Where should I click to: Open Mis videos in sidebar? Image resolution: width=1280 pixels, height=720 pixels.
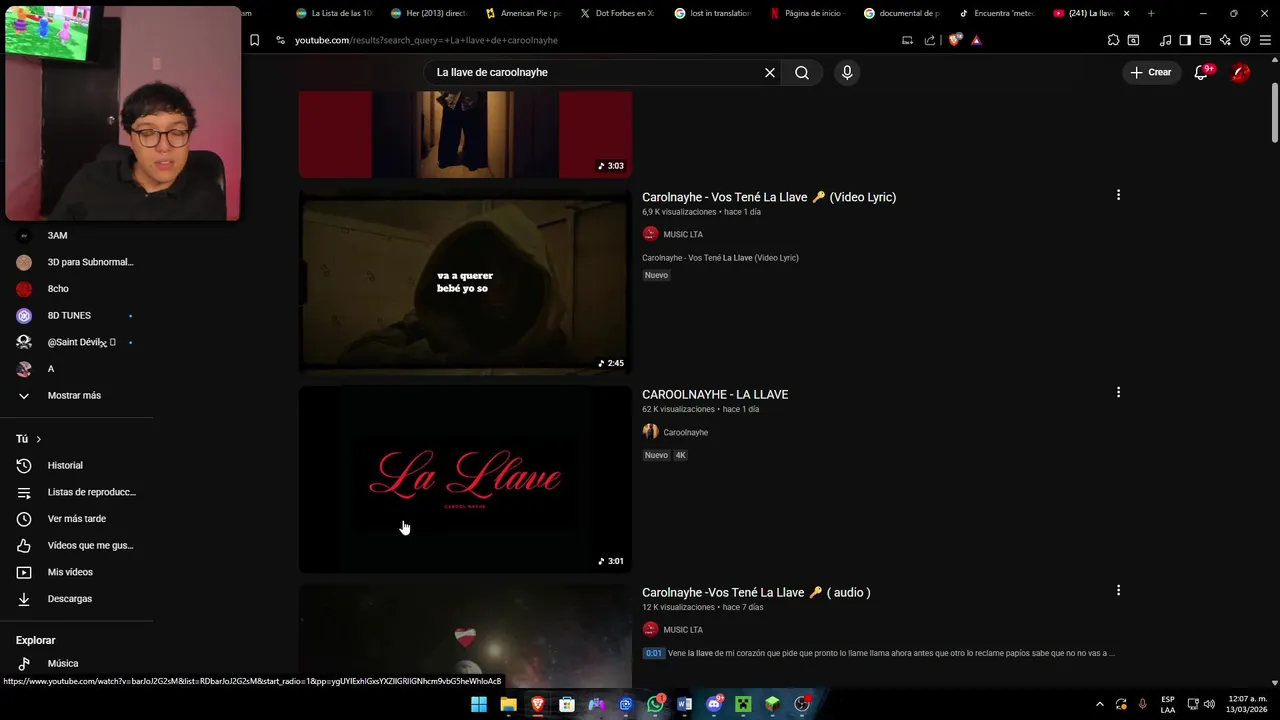[x=70, y=572]
